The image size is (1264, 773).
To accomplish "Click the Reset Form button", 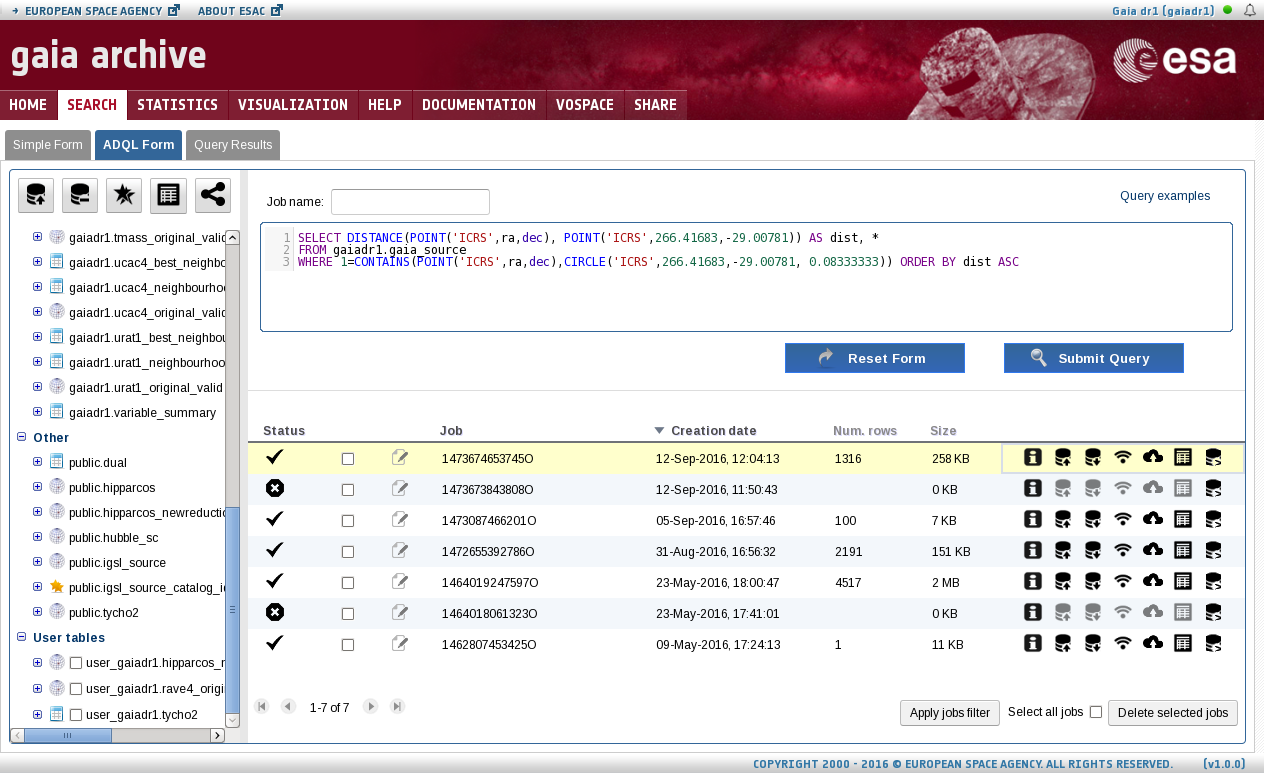I will pos(875,358).
